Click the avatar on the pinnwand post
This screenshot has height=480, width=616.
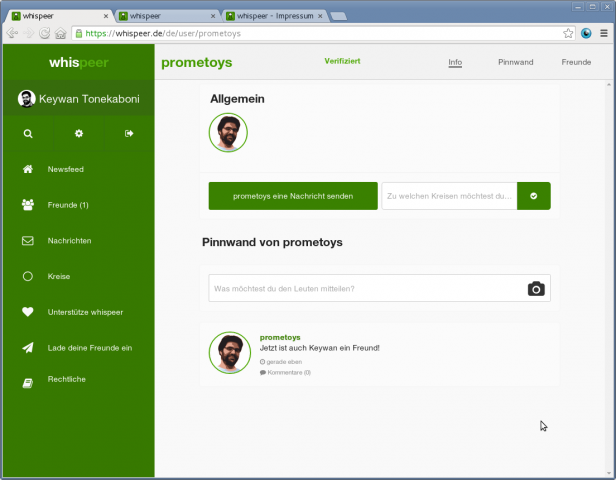[x=230, y=352]
